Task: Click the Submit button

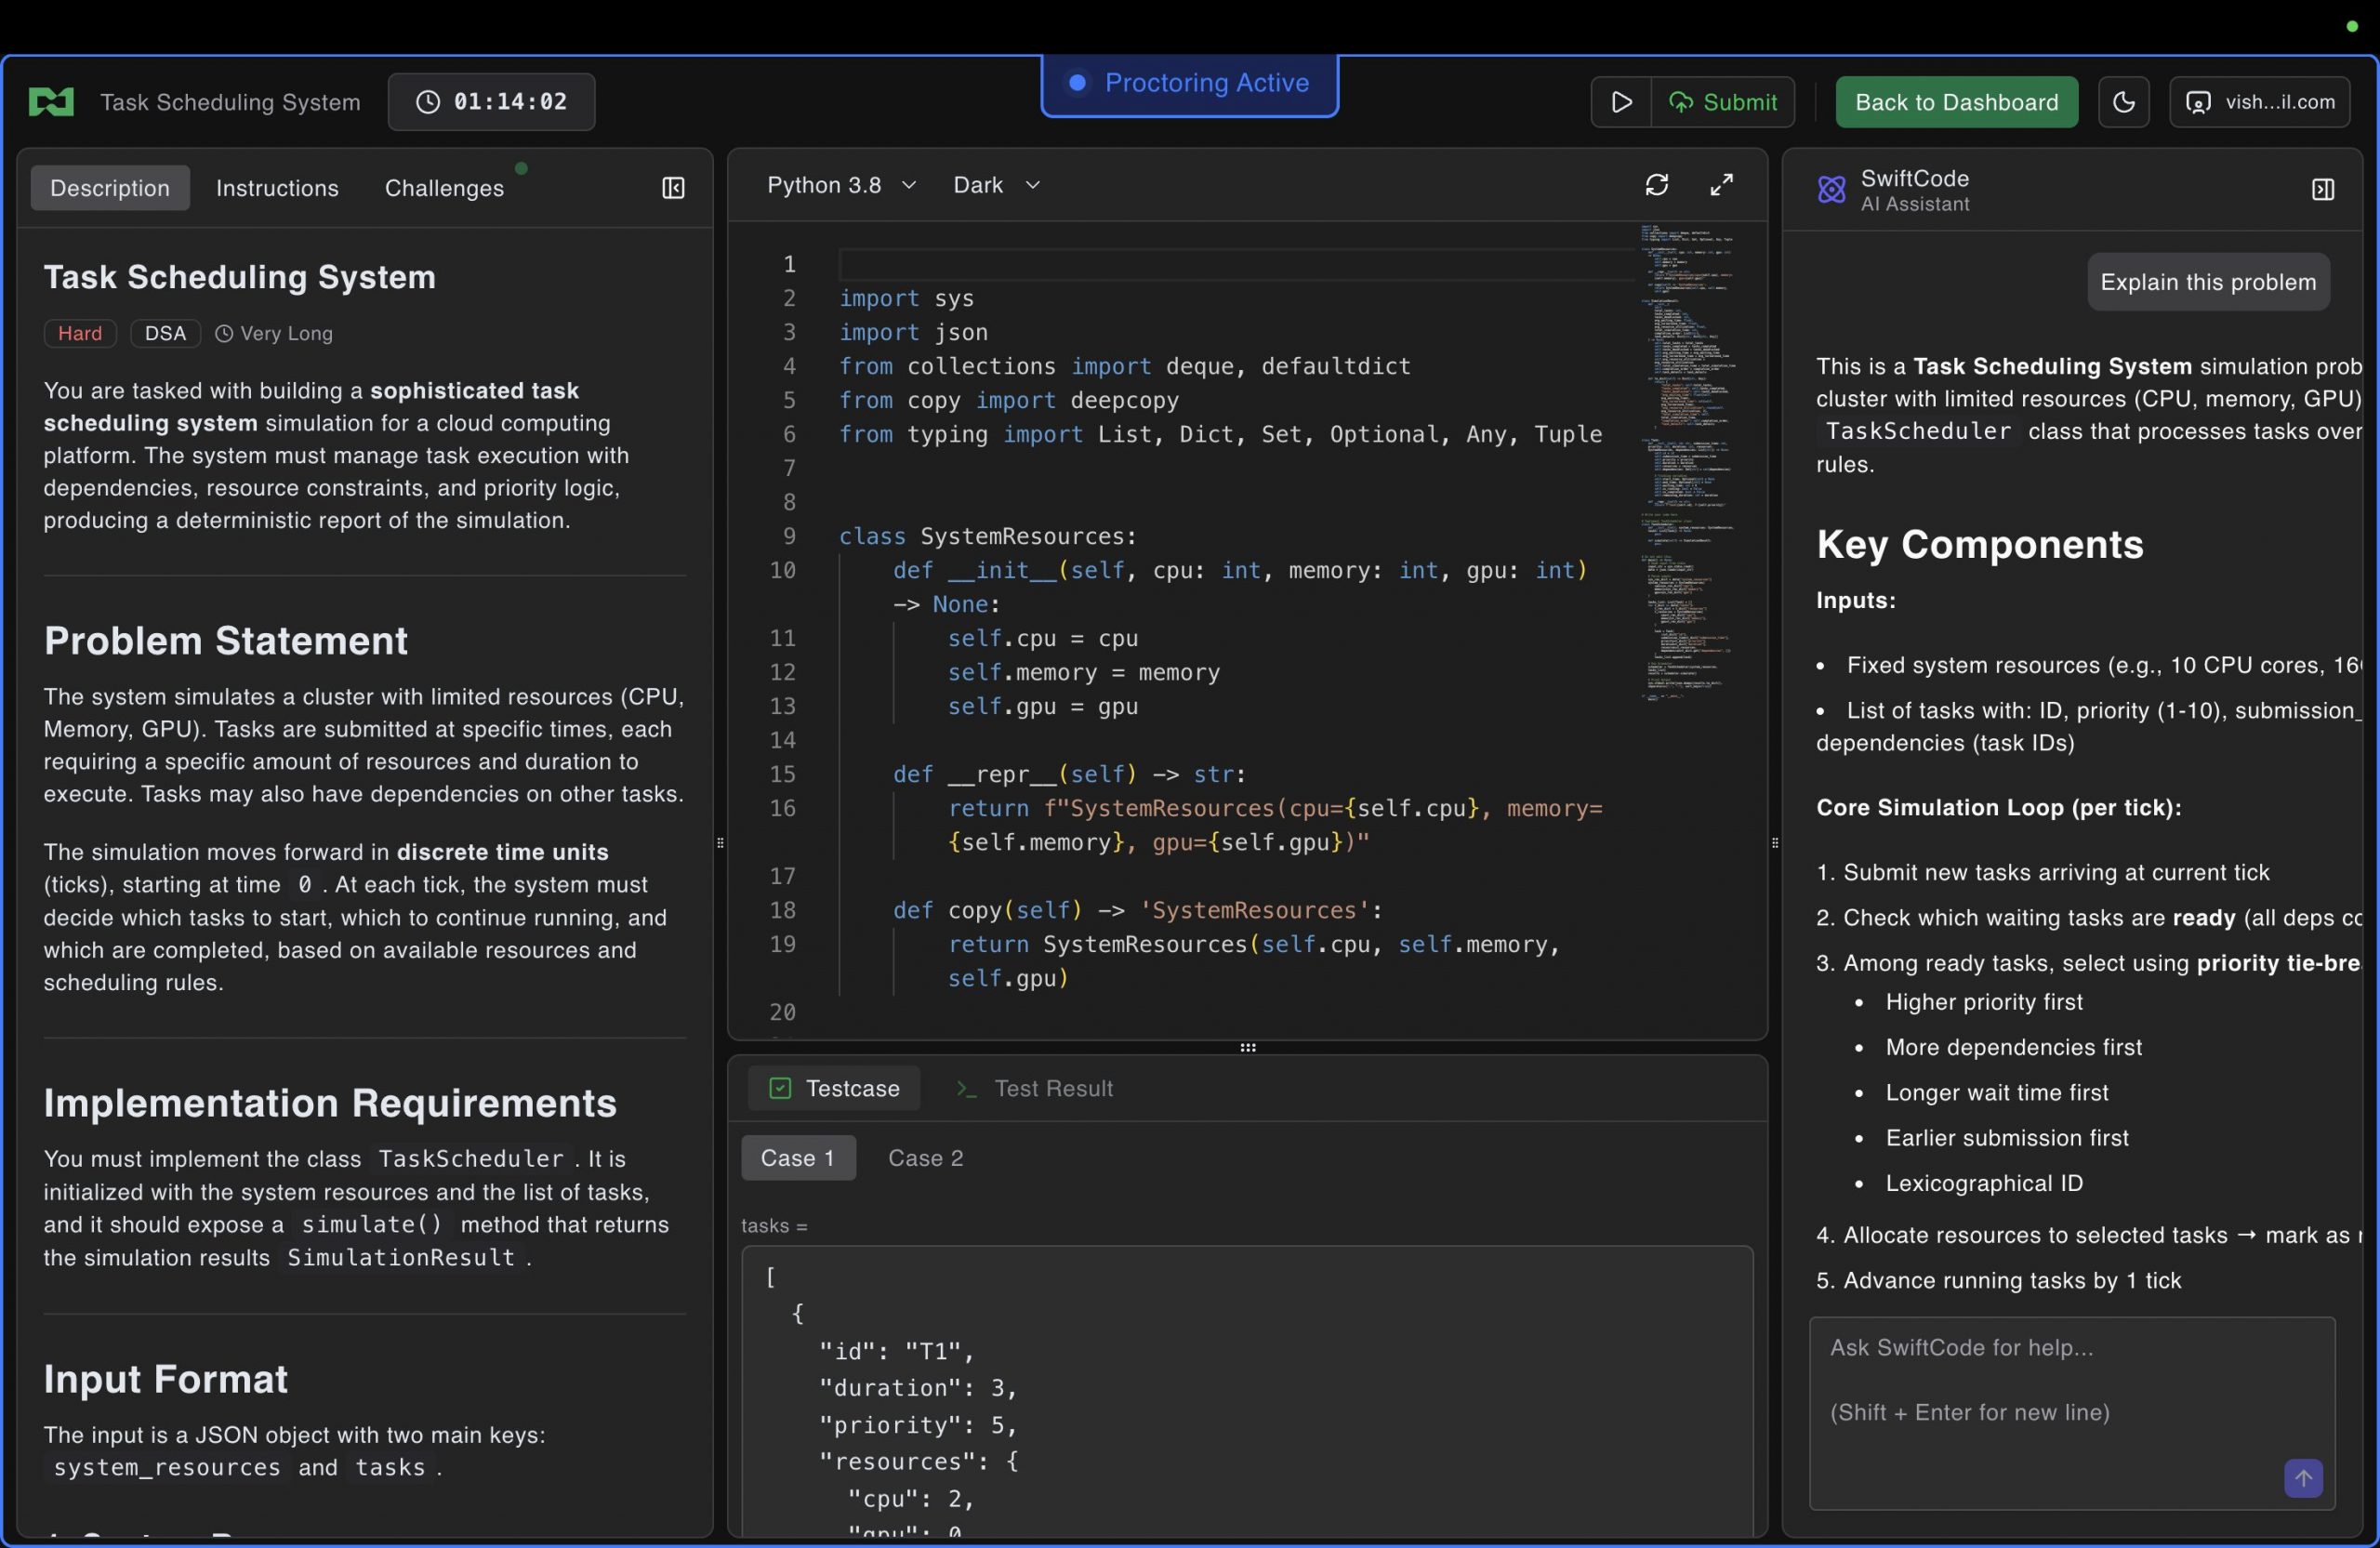Action: (1723, 102)
